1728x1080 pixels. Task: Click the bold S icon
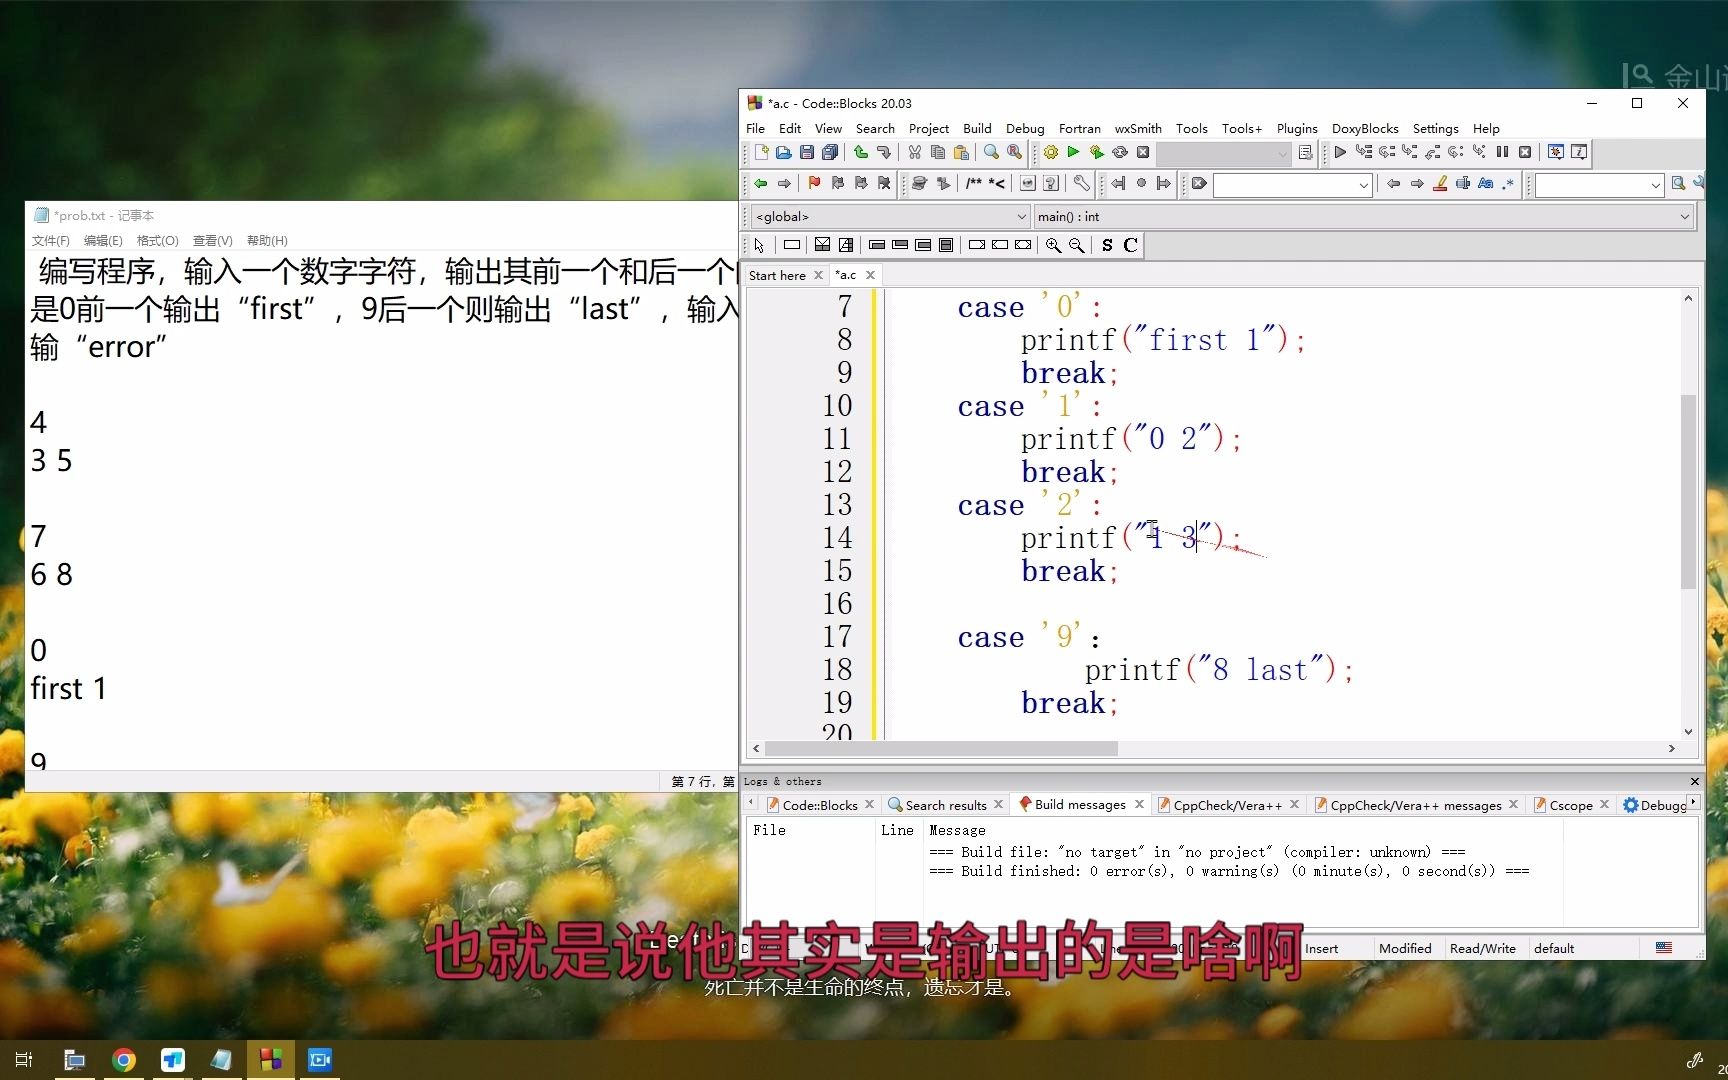pyautogui.click(x=1107, y=246)
